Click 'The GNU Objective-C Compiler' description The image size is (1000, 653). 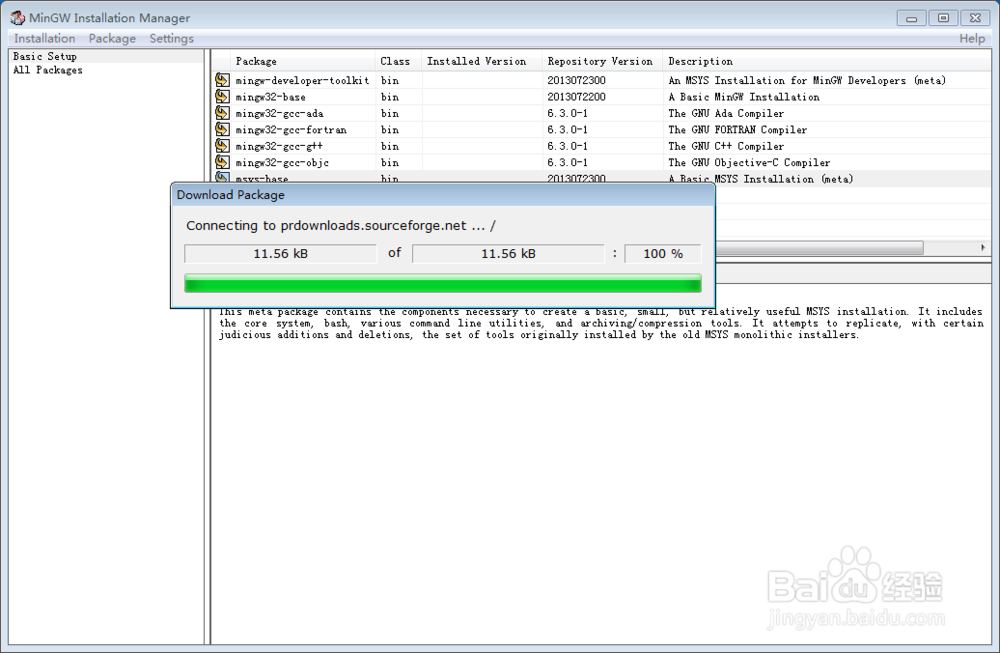[x=749, y=163]
